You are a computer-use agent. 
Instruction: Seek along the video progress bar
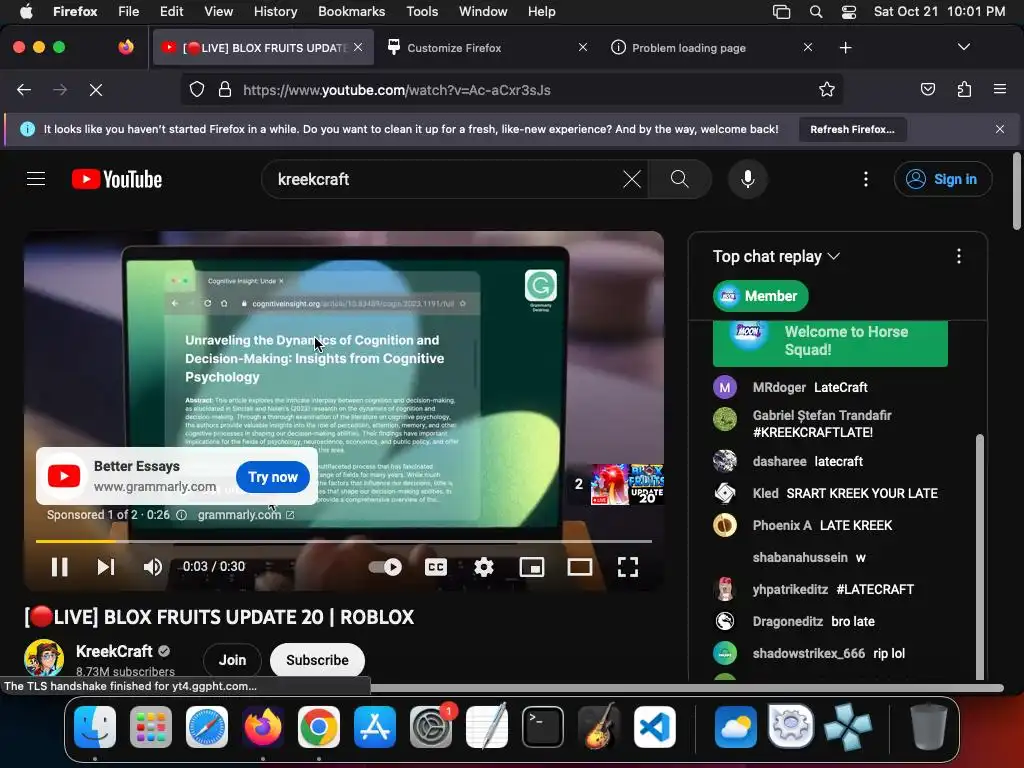click(x=344, y=541)
